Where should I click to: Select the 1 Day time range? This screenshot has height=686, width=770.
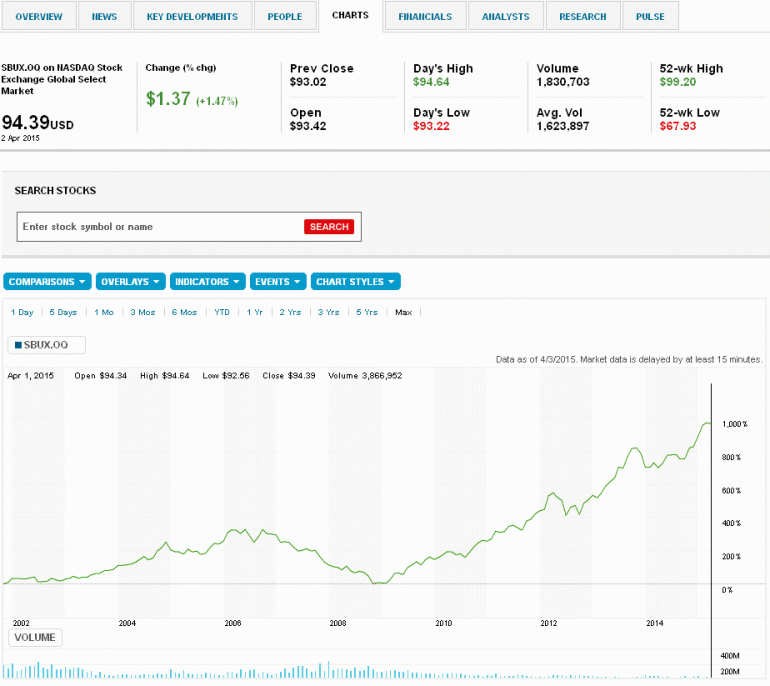pos(22,312)
